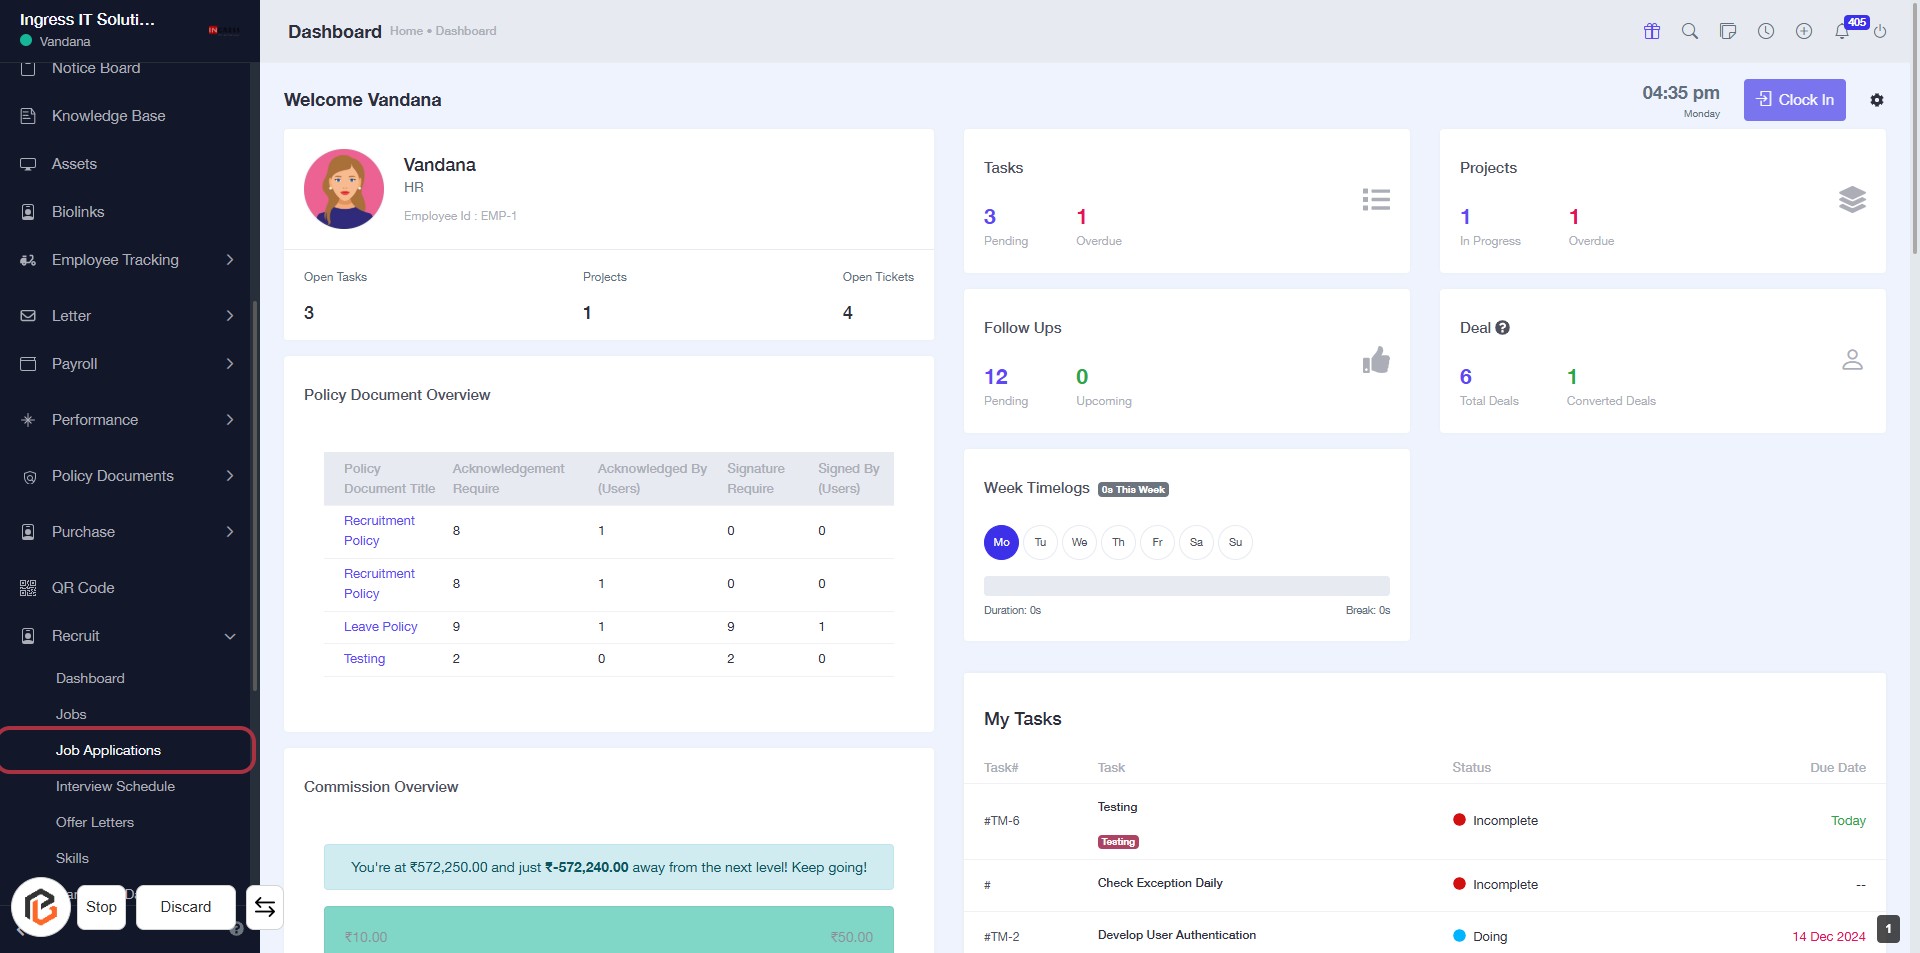Screen dimensions: 1920x953
Task: Click the Discard recording button
Action: 186,907
